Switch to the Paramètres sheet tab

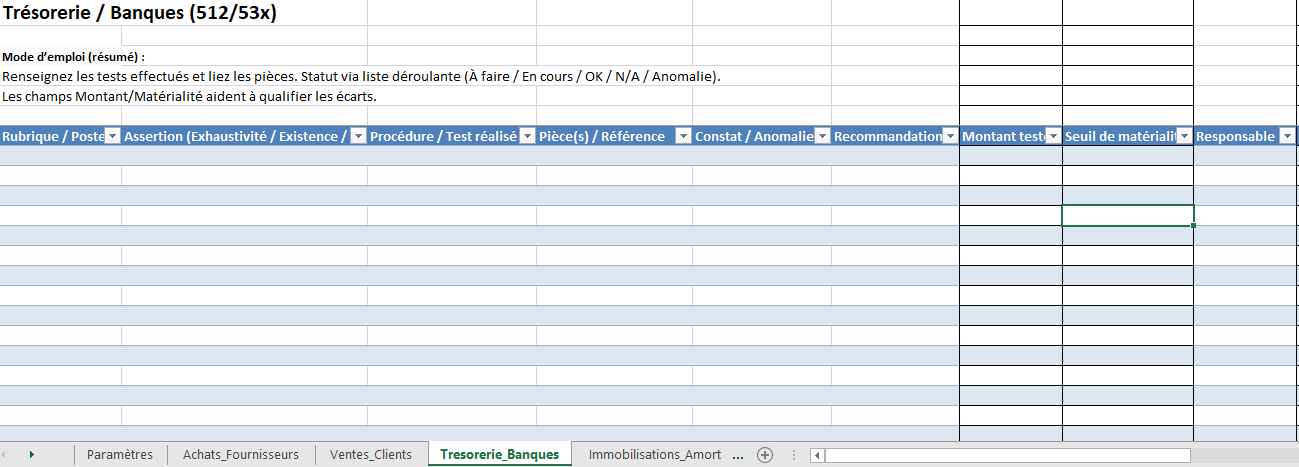tap(120, 455)
